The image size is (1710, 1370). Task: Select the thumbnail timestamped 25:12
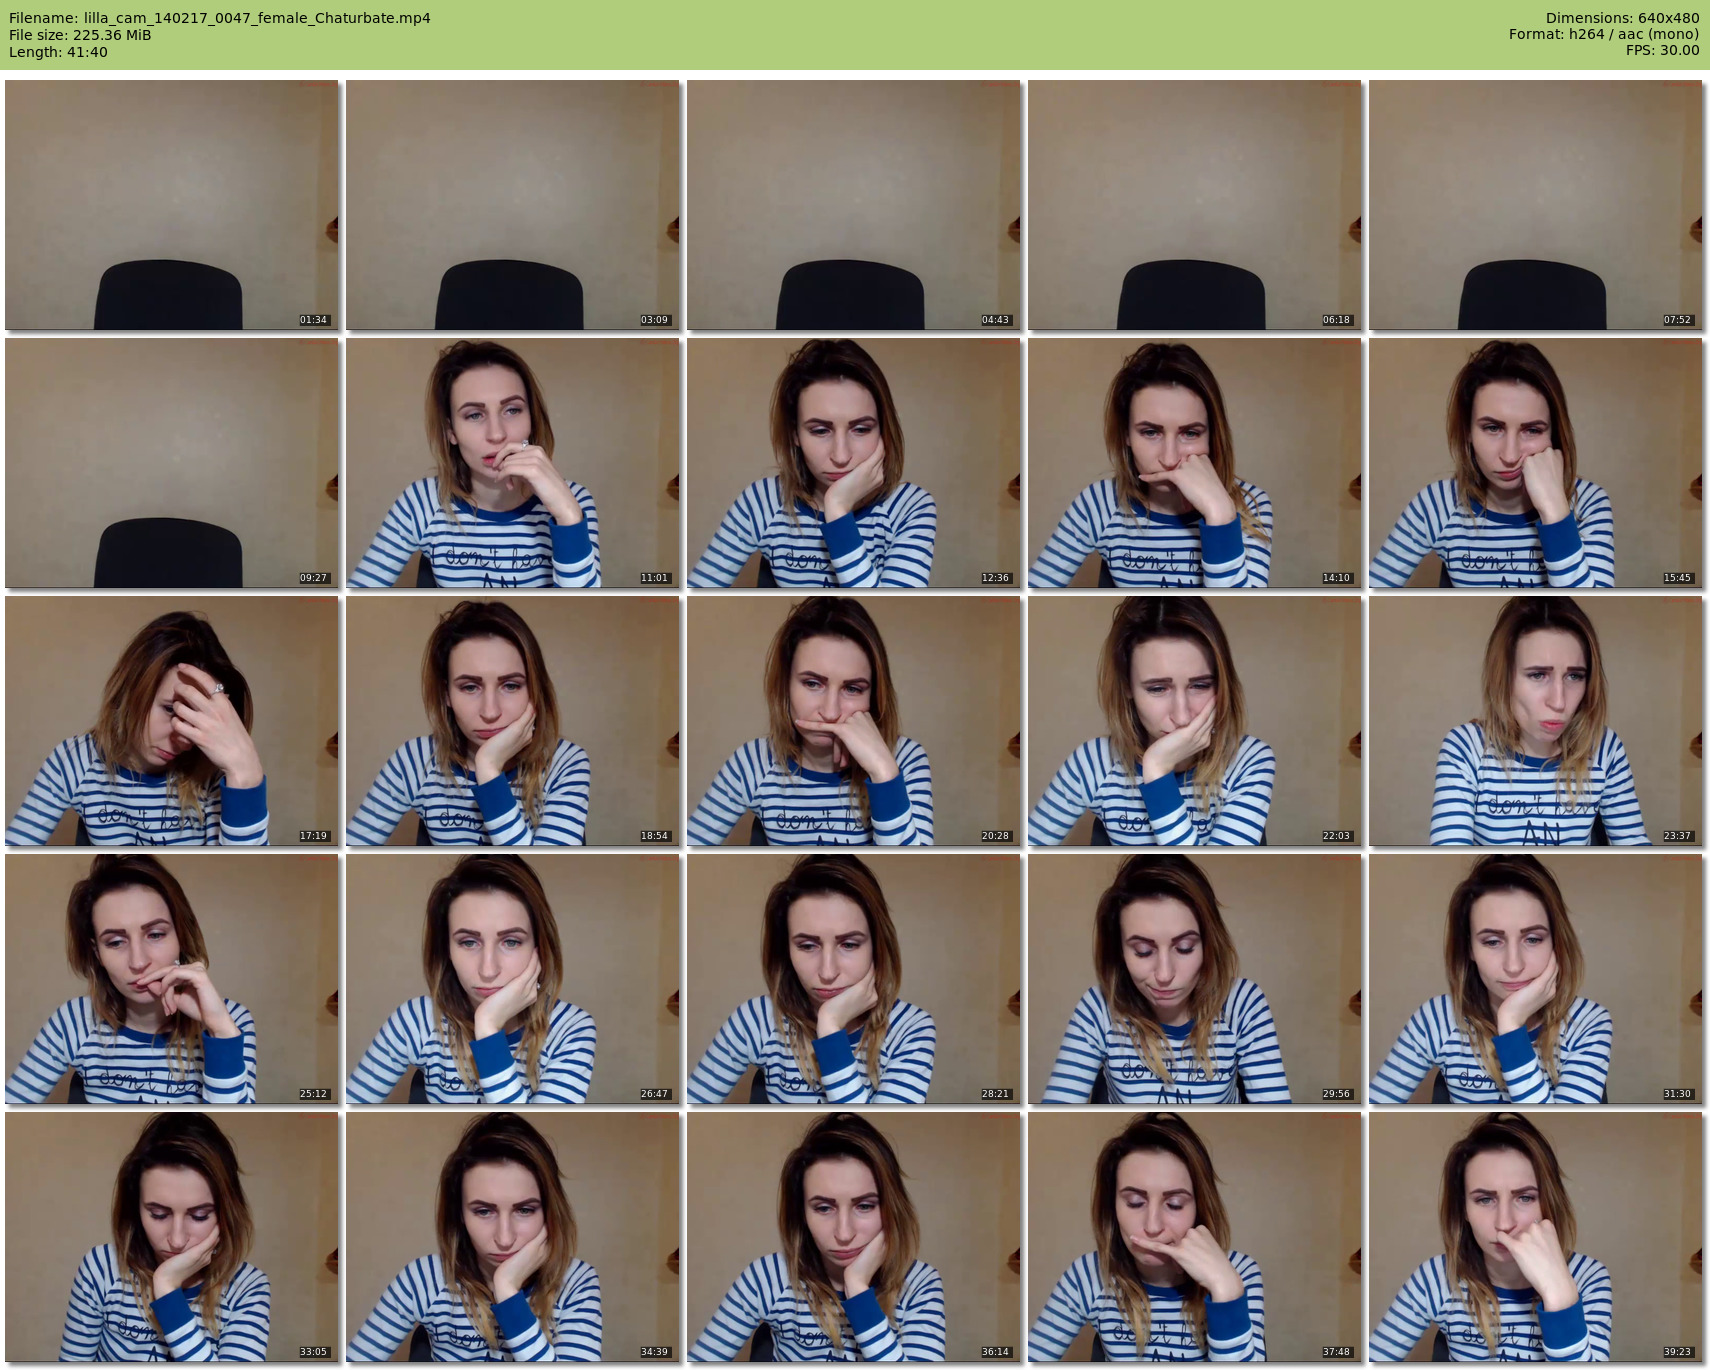click(172, 979)
